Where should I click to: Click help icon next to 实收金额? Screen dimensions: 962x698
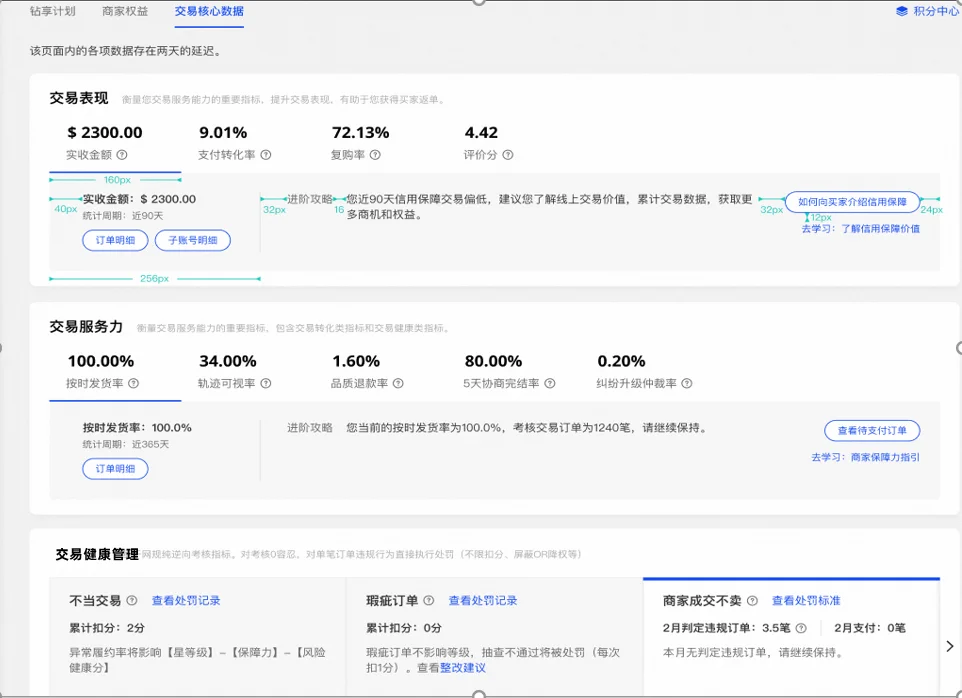(x=122, y=155)
